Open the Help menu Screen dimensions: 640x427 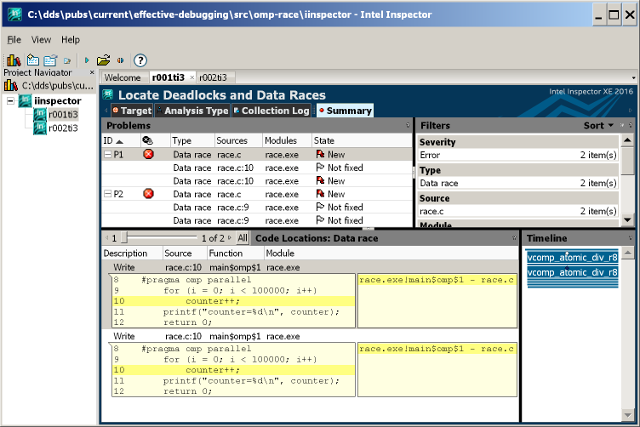click(70, 40)
